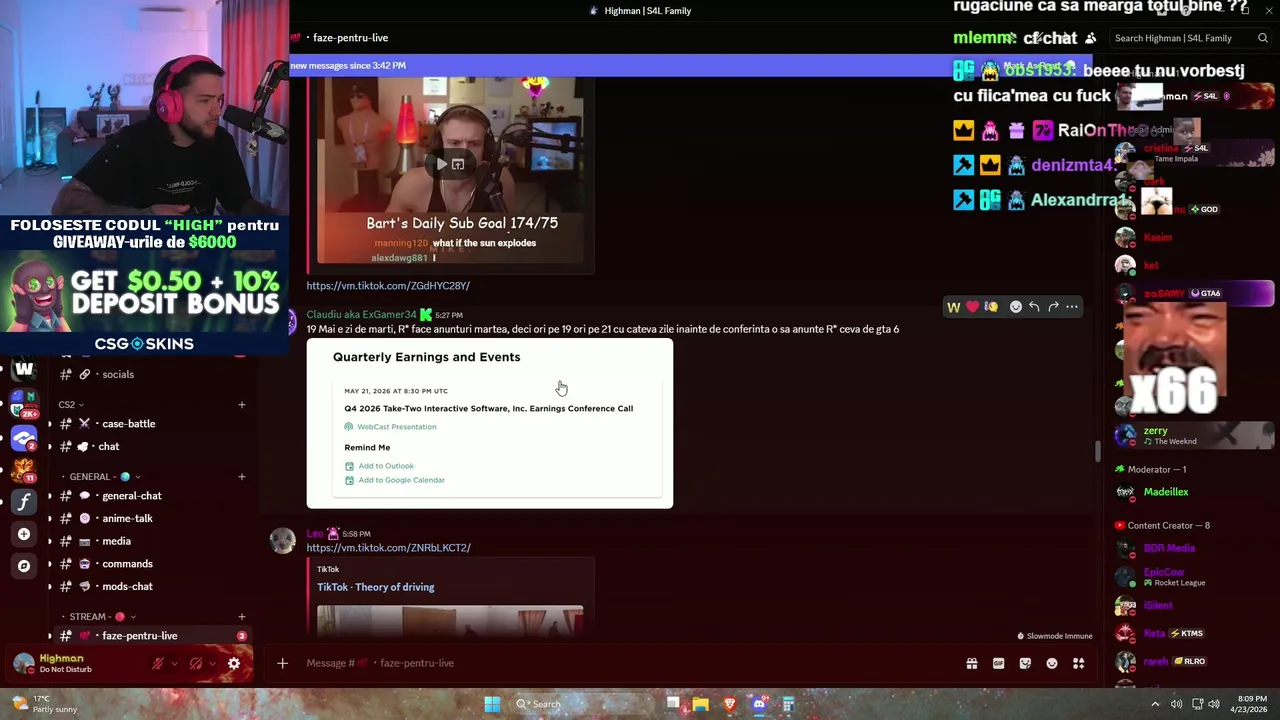The image size is (1280, 720).
Task: Open Brave browser in taskbar
Action: pyautogui.click(x=730, y=704)
